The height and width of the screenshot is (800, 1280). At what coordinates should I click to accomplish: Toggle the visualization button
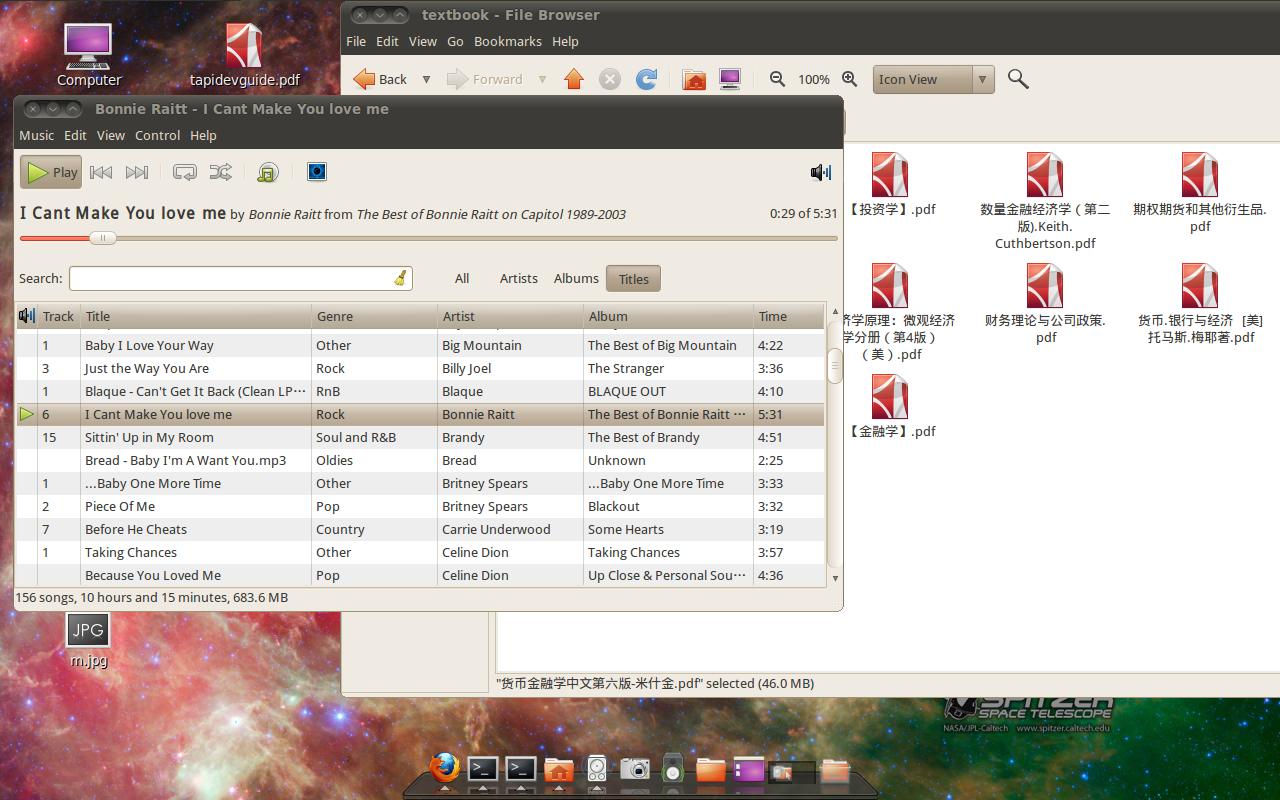pyautogui.click(x=316, y=172)
